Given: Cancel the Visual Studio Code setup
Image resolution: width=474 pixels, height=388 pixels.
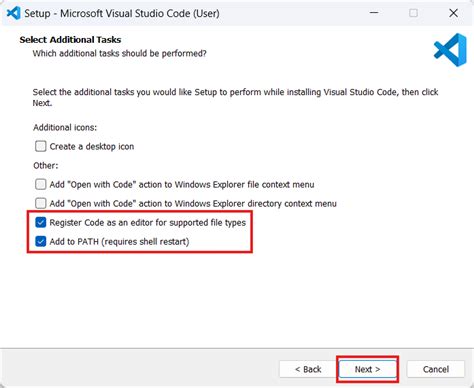Looking at the screenshot, I should pyautogui.click(x=436, y=369).
